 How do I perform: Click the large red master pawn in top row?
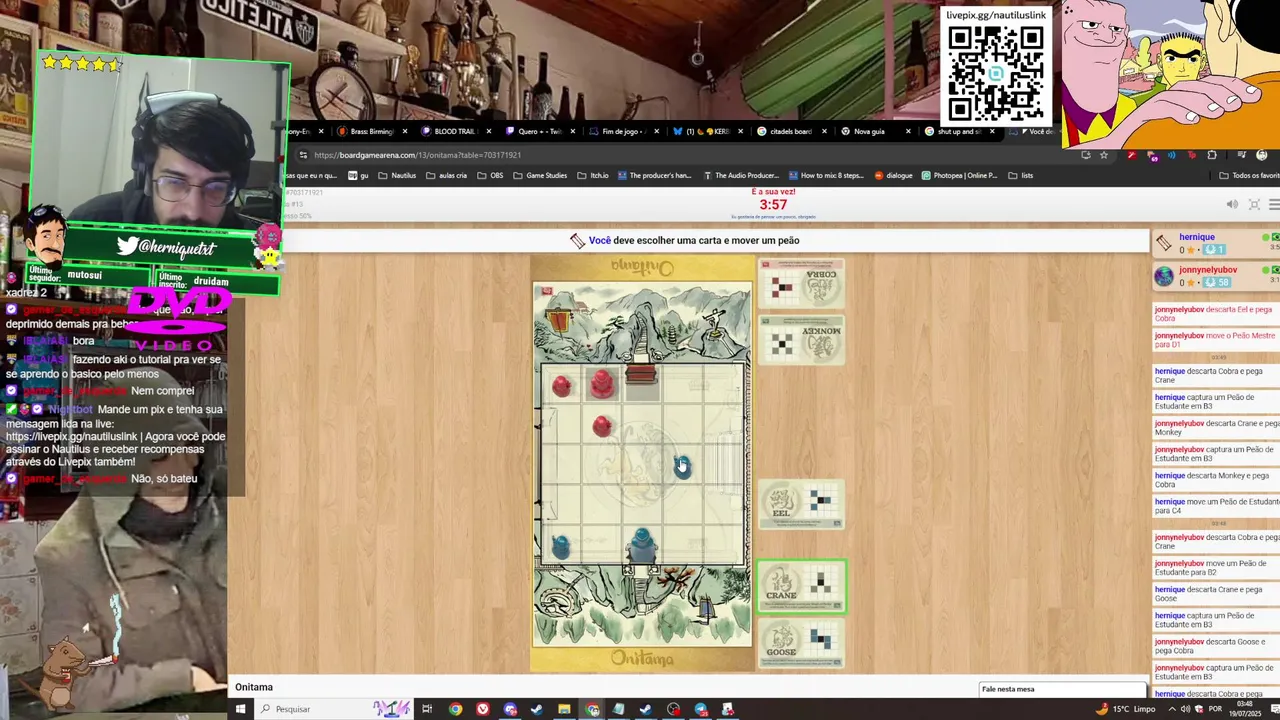601,383
